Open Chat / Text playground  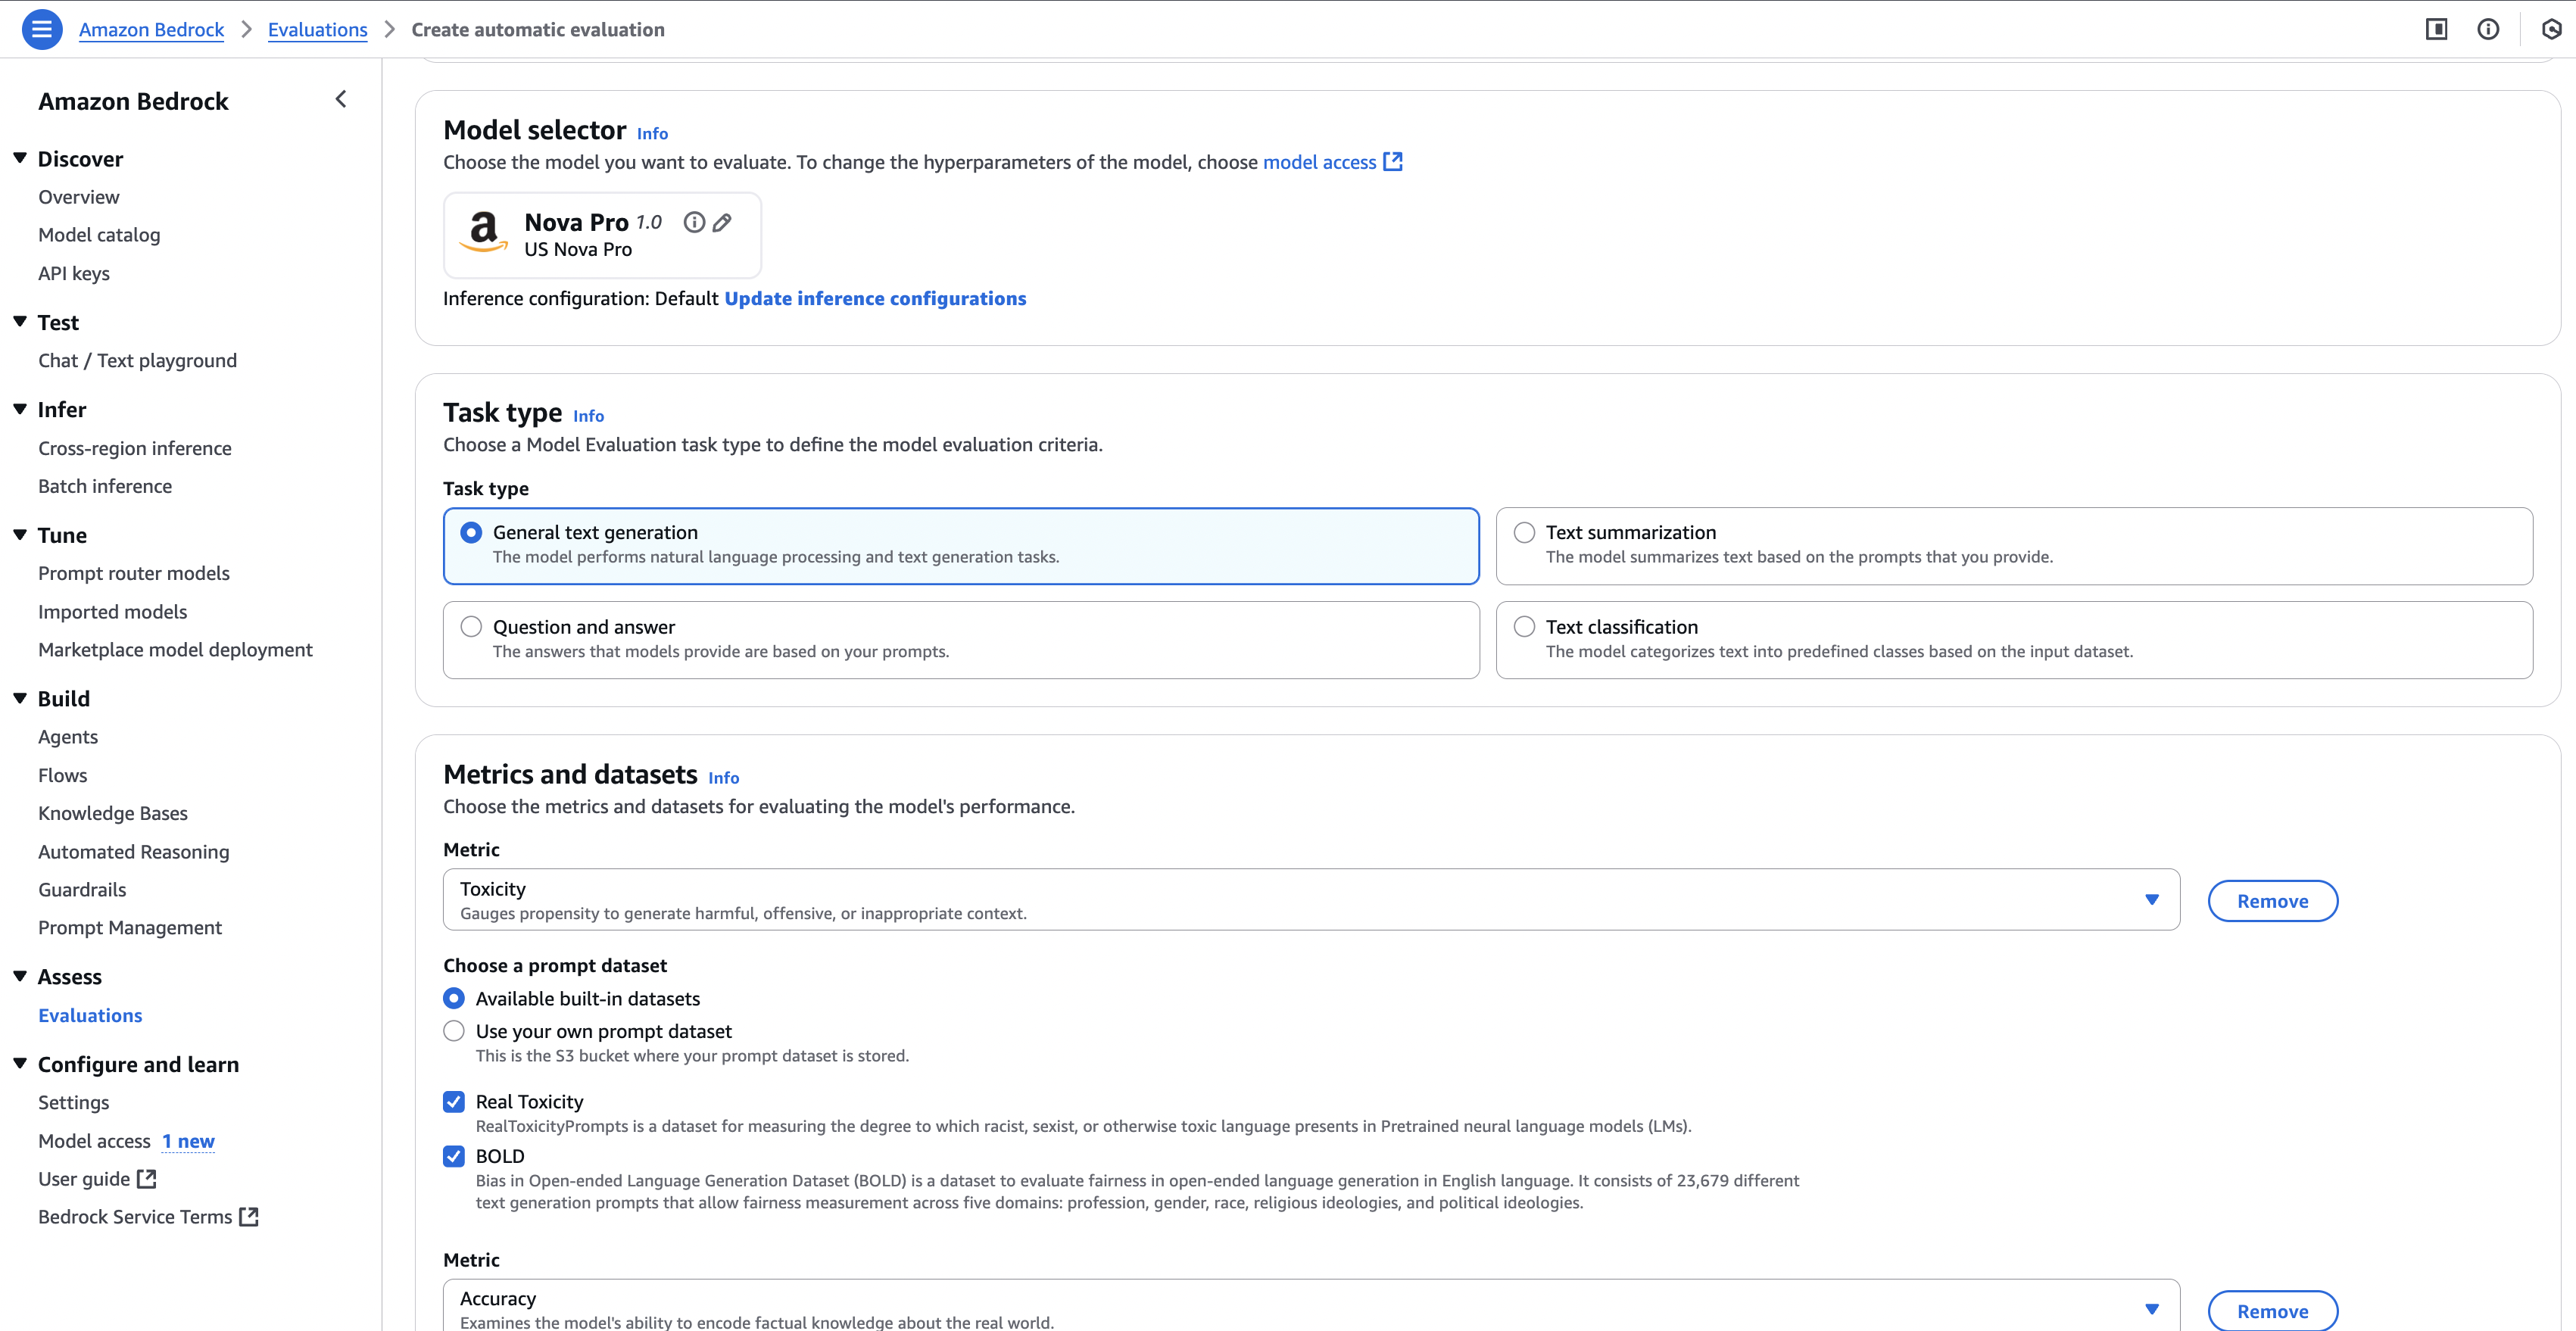point(138,361)
